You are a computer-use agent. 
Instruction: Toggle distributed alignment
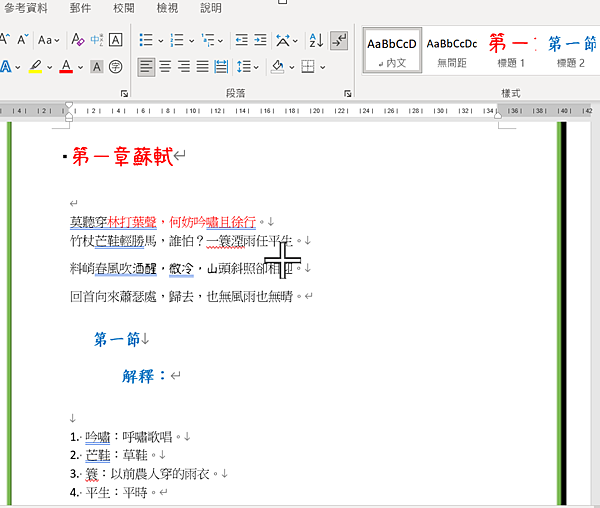point(221,67)
